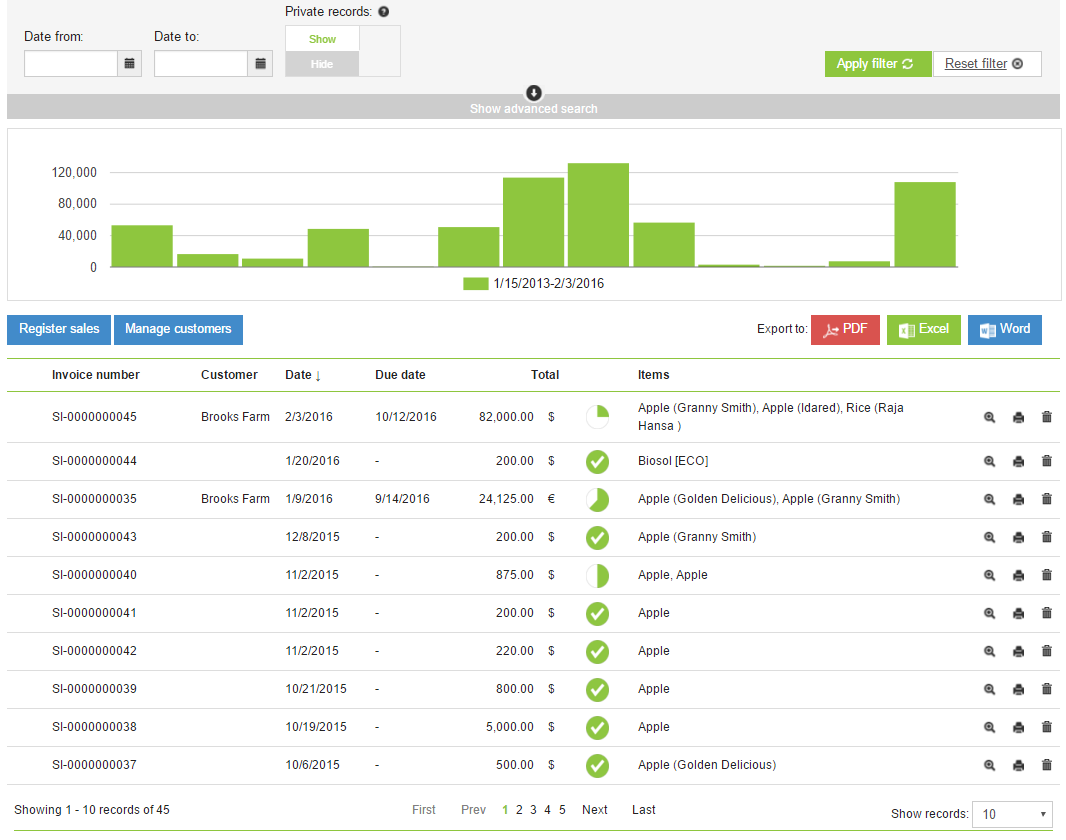Click the Apply filter button
Screen dimensions: 1066x840
tap(877, 64)
